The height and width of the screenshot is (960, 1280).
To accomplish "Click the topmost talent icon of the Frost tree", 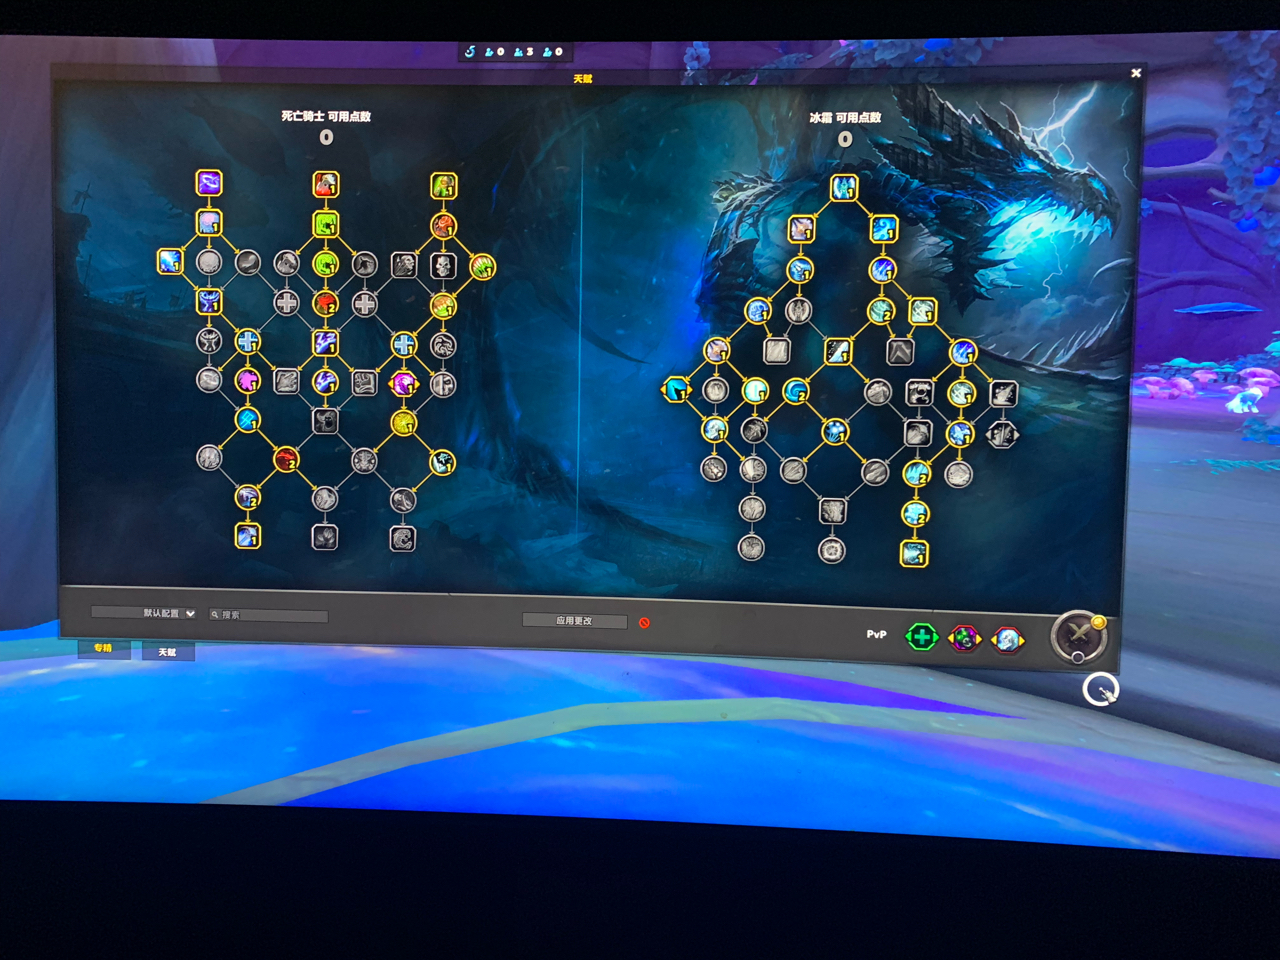I will coord(843,187).
